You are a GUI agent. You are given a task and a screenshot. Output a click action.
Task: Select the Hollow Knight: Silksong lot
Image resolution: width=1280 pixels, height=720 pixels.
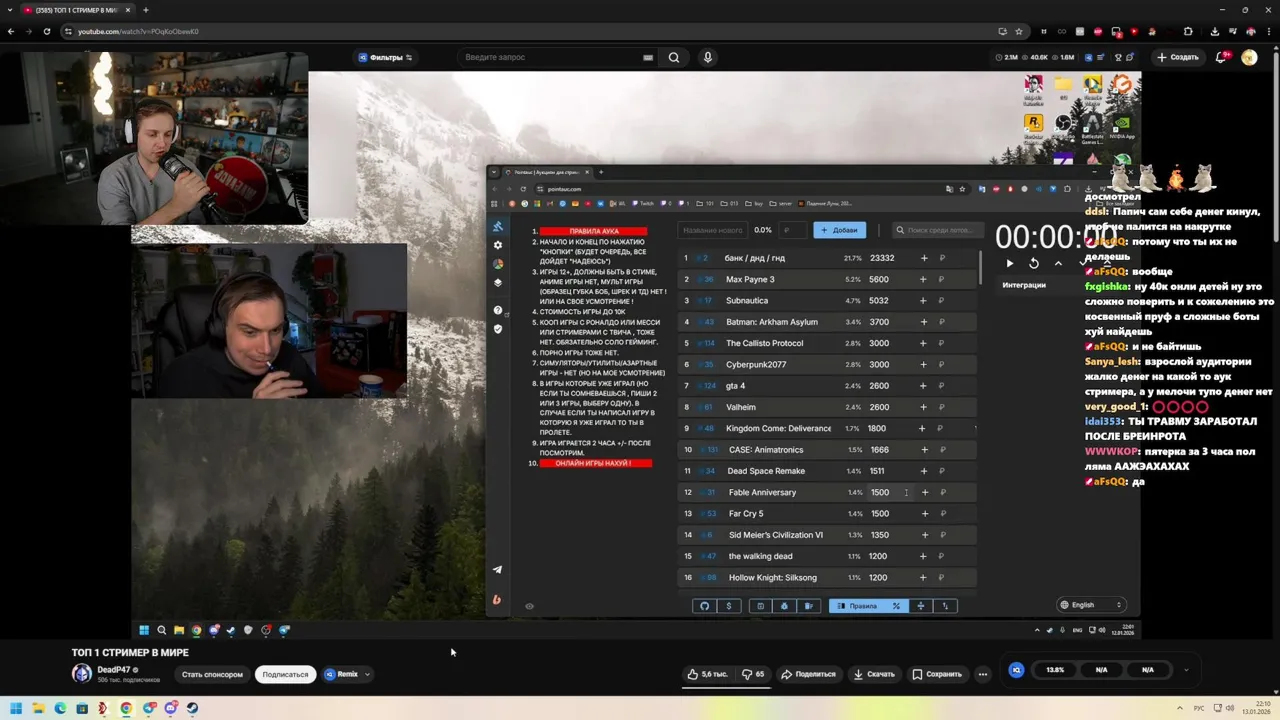coord(828,577)
